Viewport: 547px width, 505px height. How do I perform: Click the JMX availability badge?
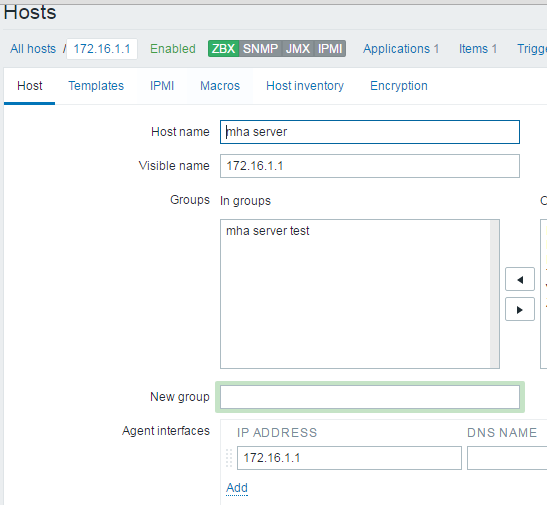298,48
